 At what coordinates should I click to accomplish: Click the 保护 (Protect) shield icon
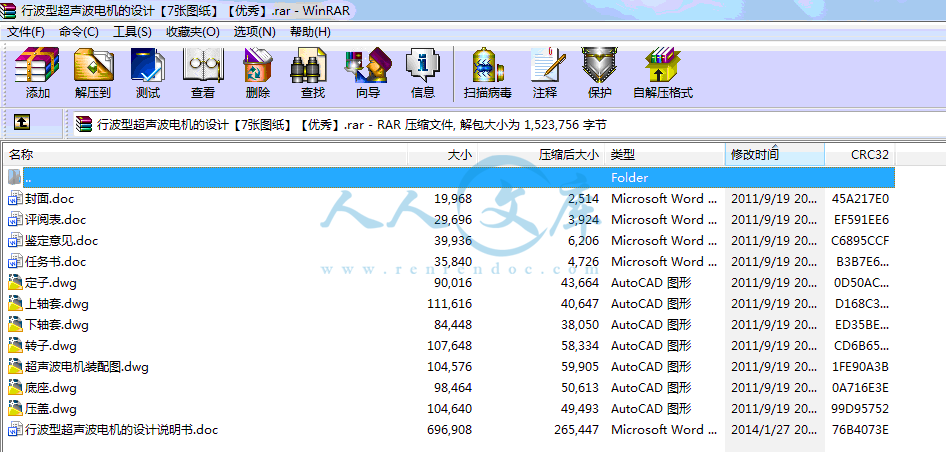point(598,65)
